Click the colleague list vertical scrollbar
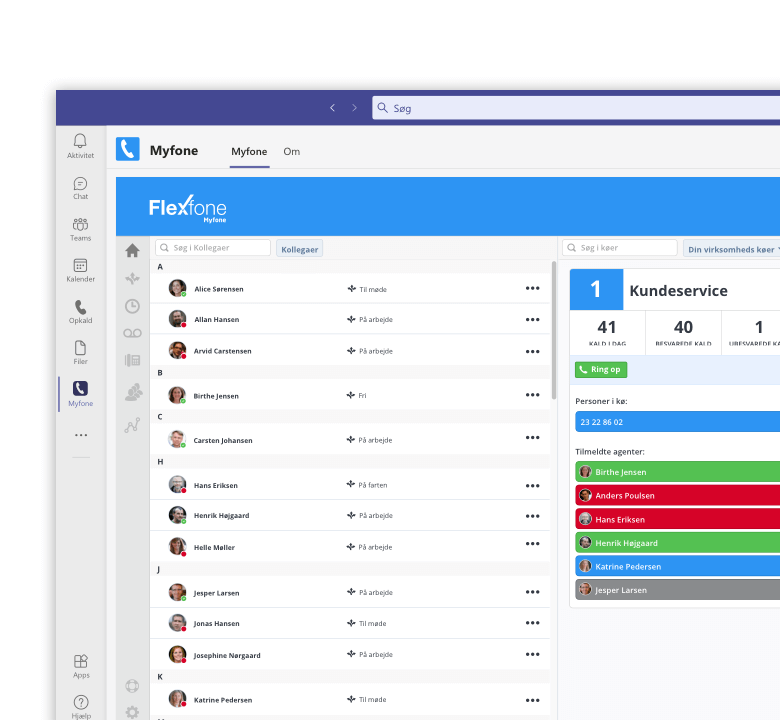Image resolution: width=780 pixels, height=720 pixels. pos(554,330)
